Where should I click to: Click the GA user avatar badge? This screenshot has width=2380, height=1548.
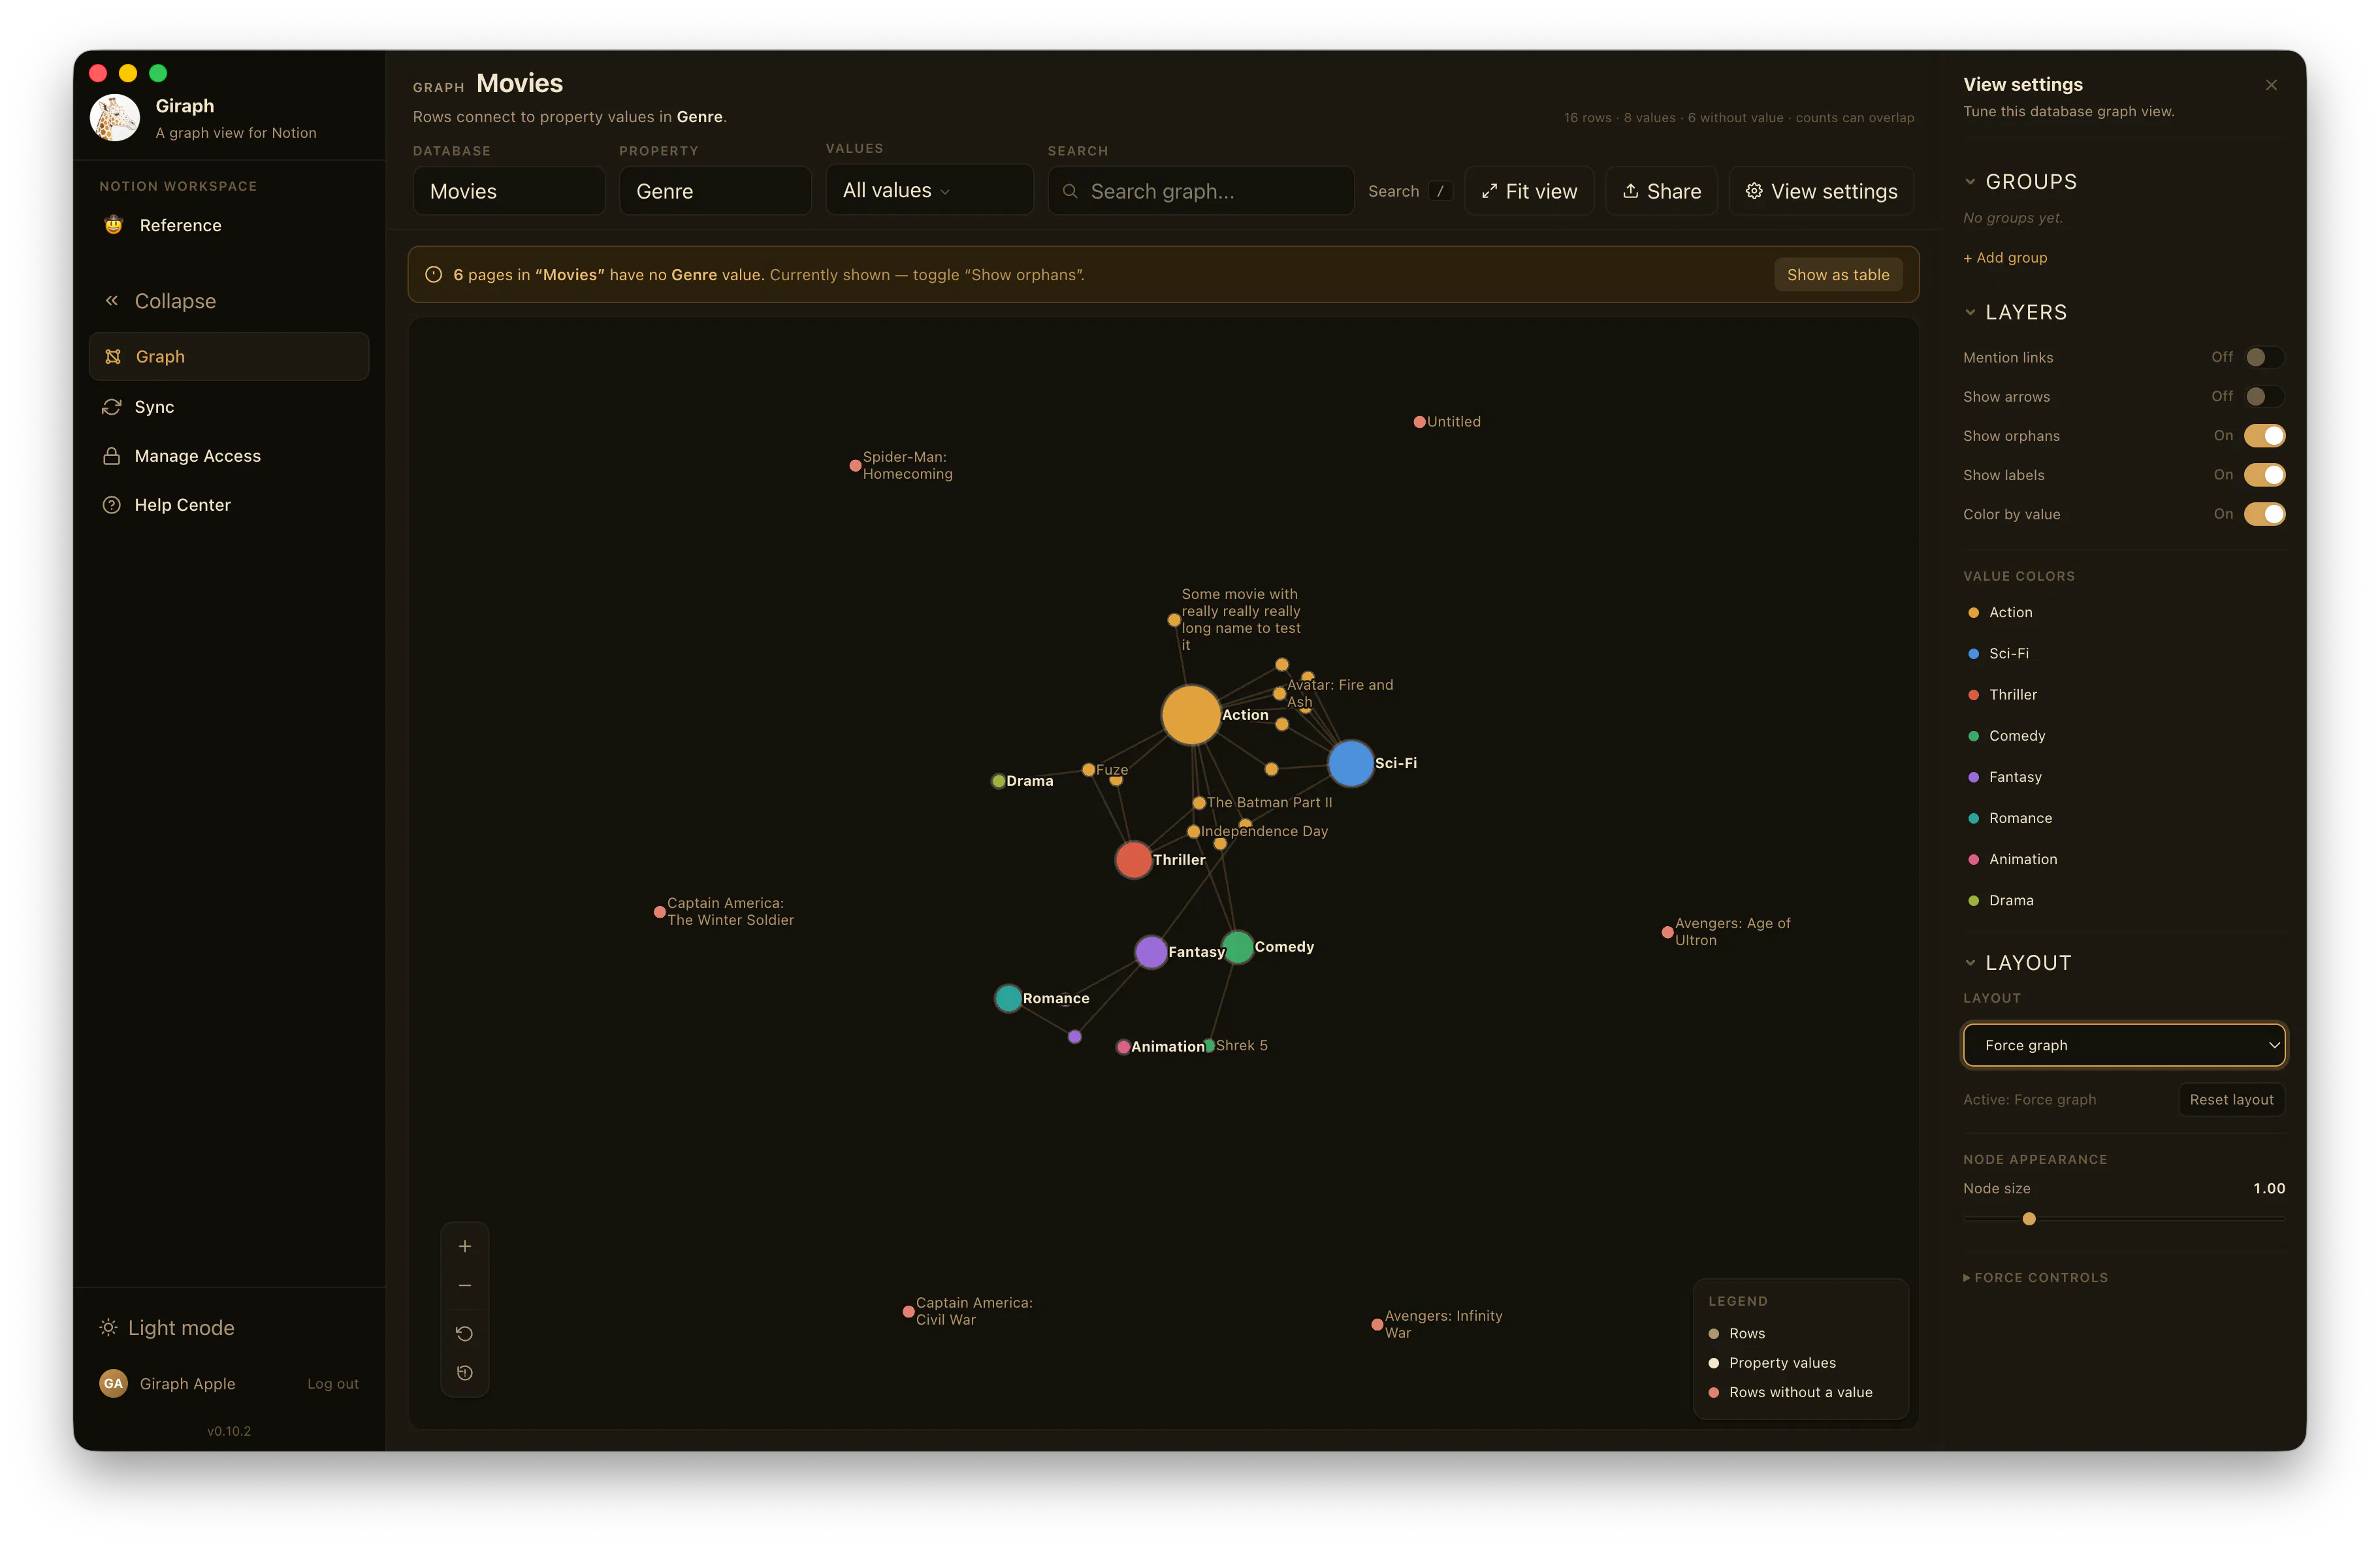[113, 1383]
